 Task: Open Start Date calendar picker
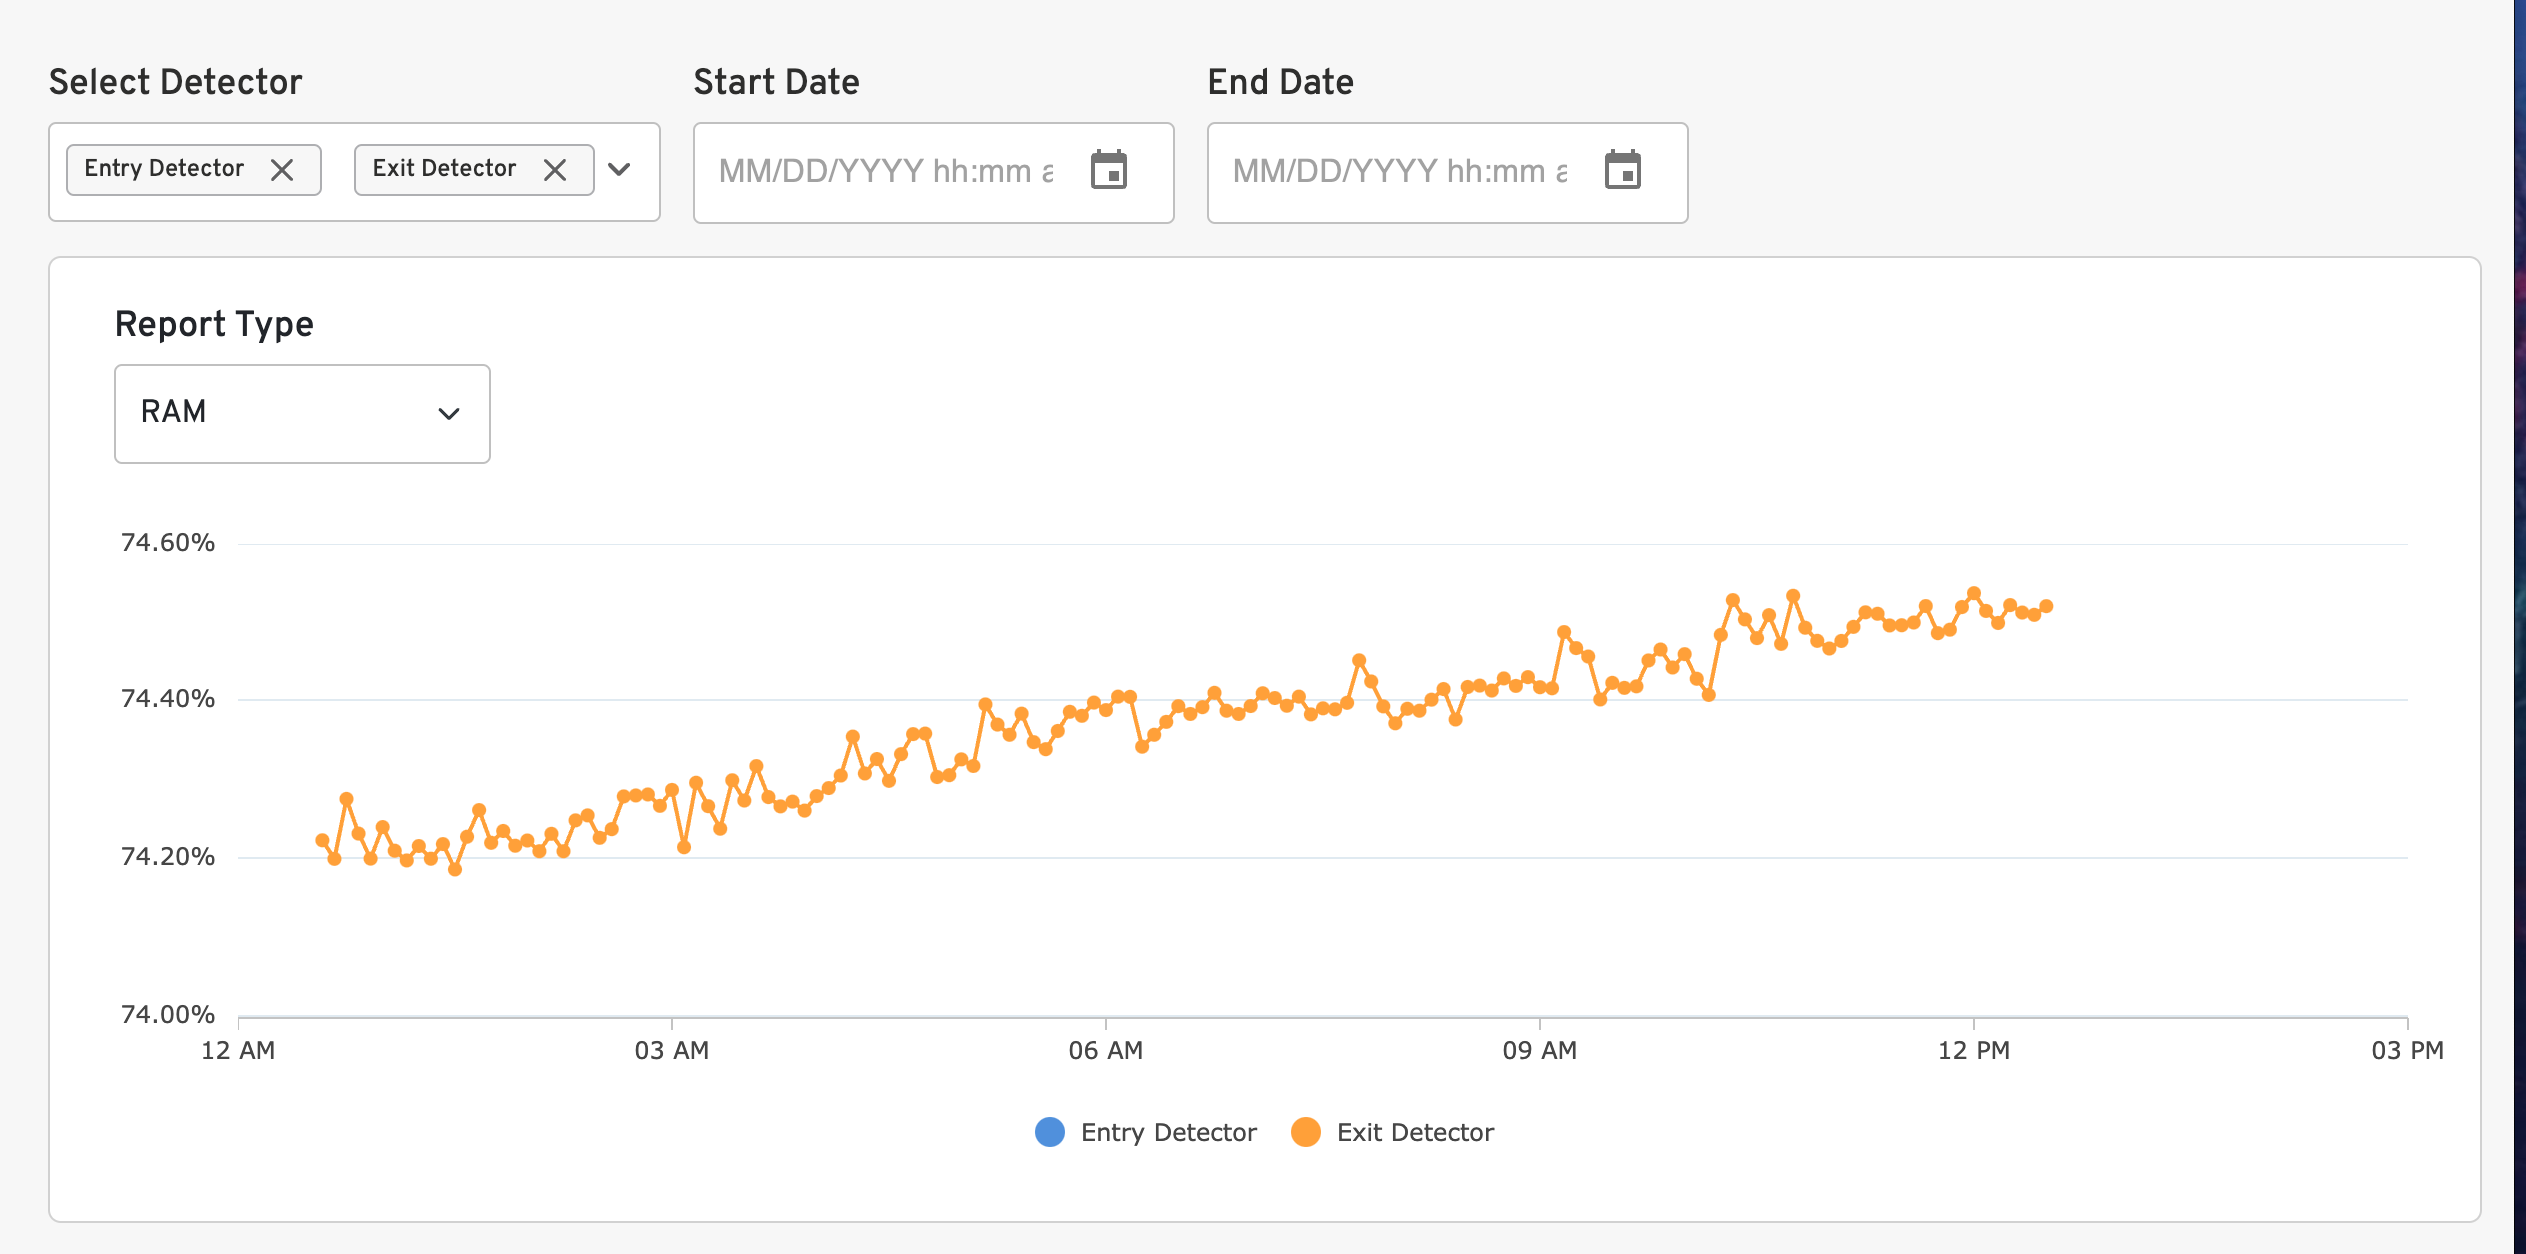coord(1108,170)
